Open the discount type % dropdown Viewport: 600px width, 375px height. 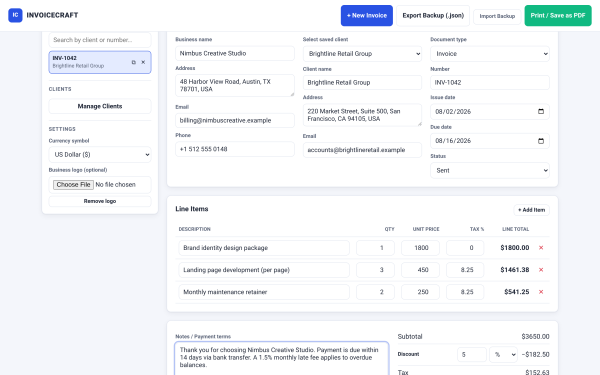[x=503, y=355]
